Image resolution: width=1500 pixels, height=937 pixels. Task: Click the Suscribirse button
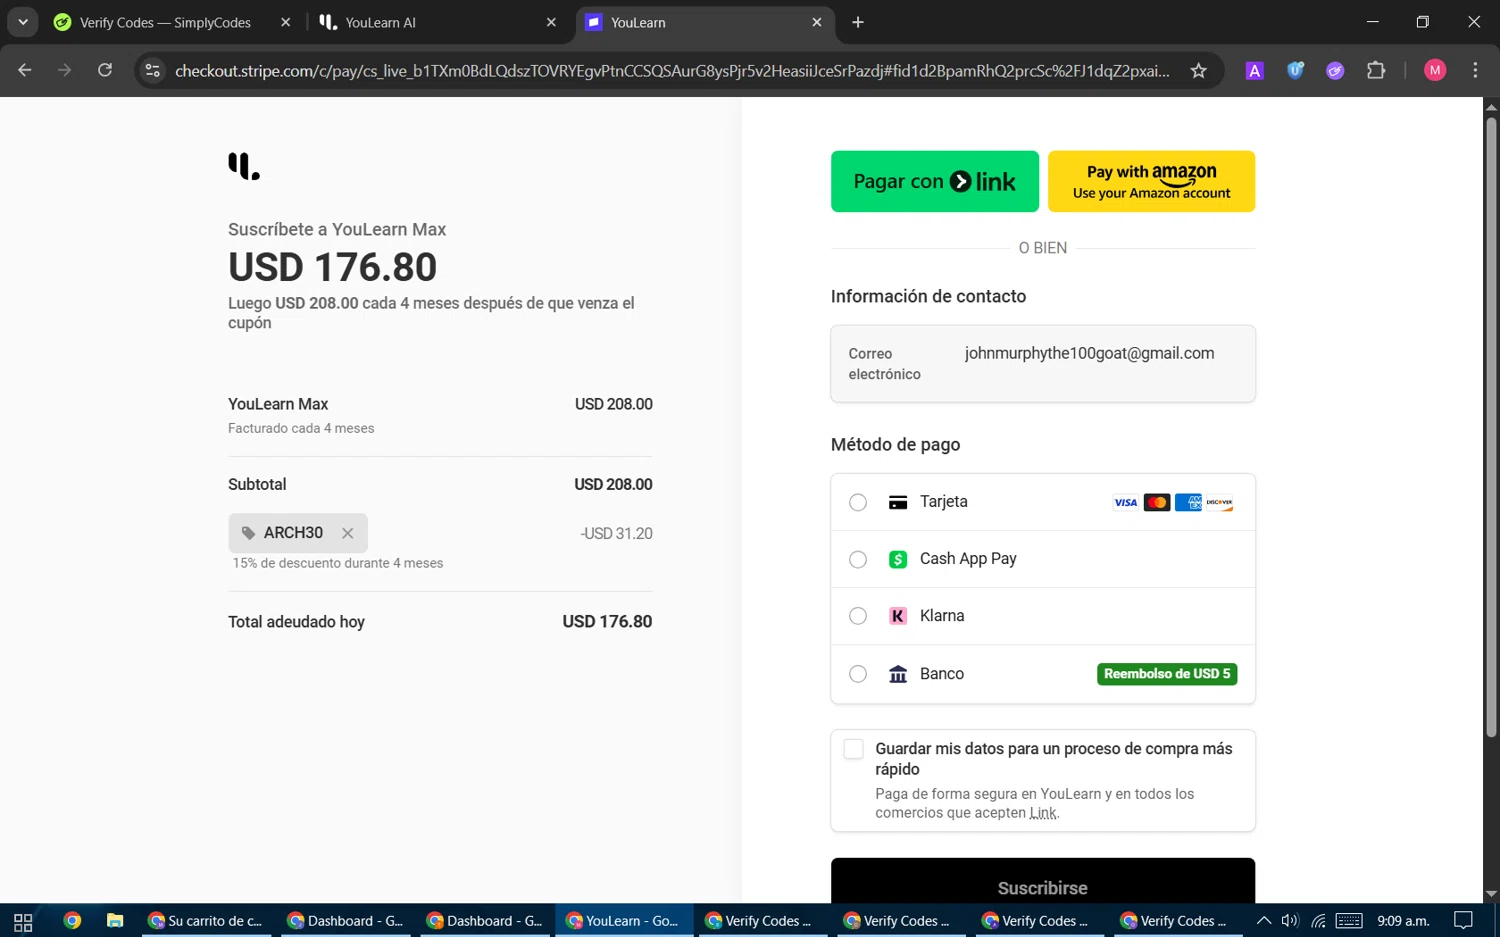point(1042,881)
